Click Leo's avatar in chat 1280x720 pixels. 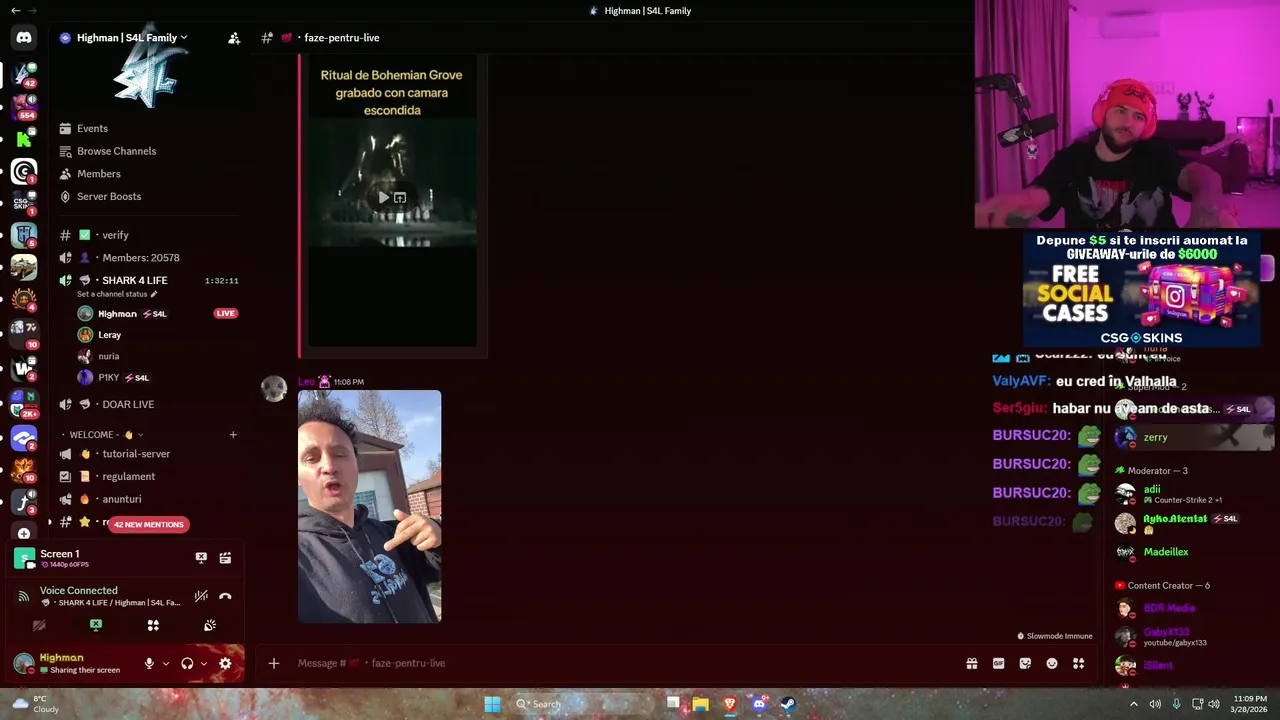click(274, 389)
